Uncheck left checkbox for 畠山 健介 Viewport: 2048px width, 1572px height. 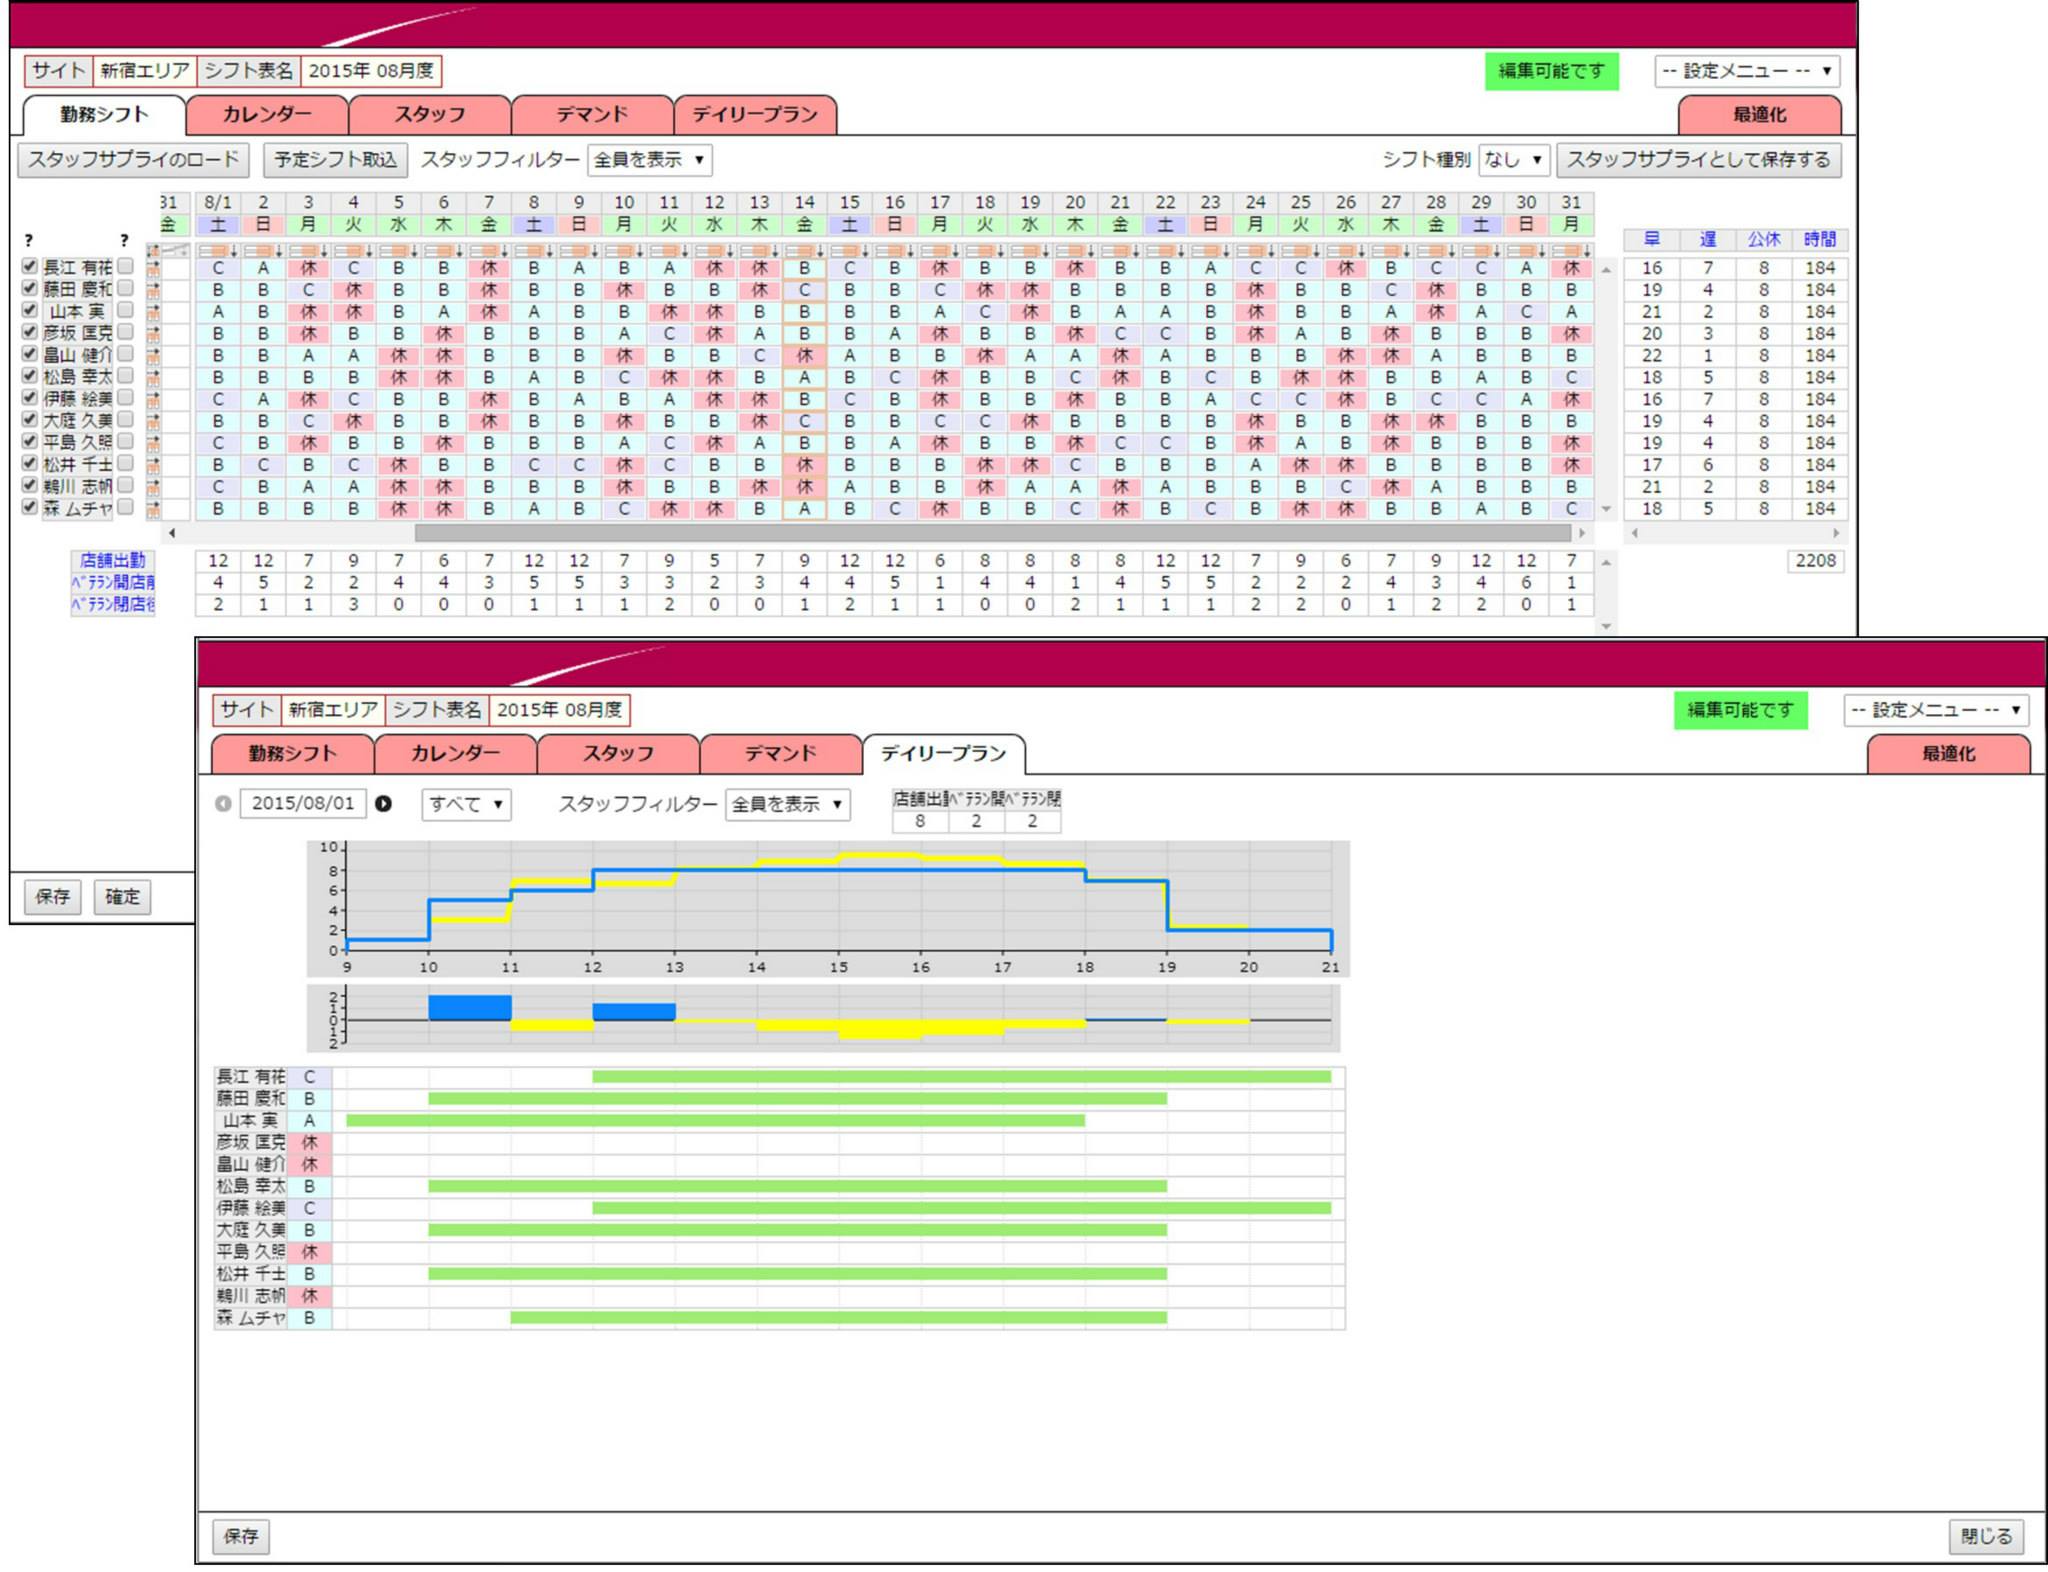click(x=29, y=353)
